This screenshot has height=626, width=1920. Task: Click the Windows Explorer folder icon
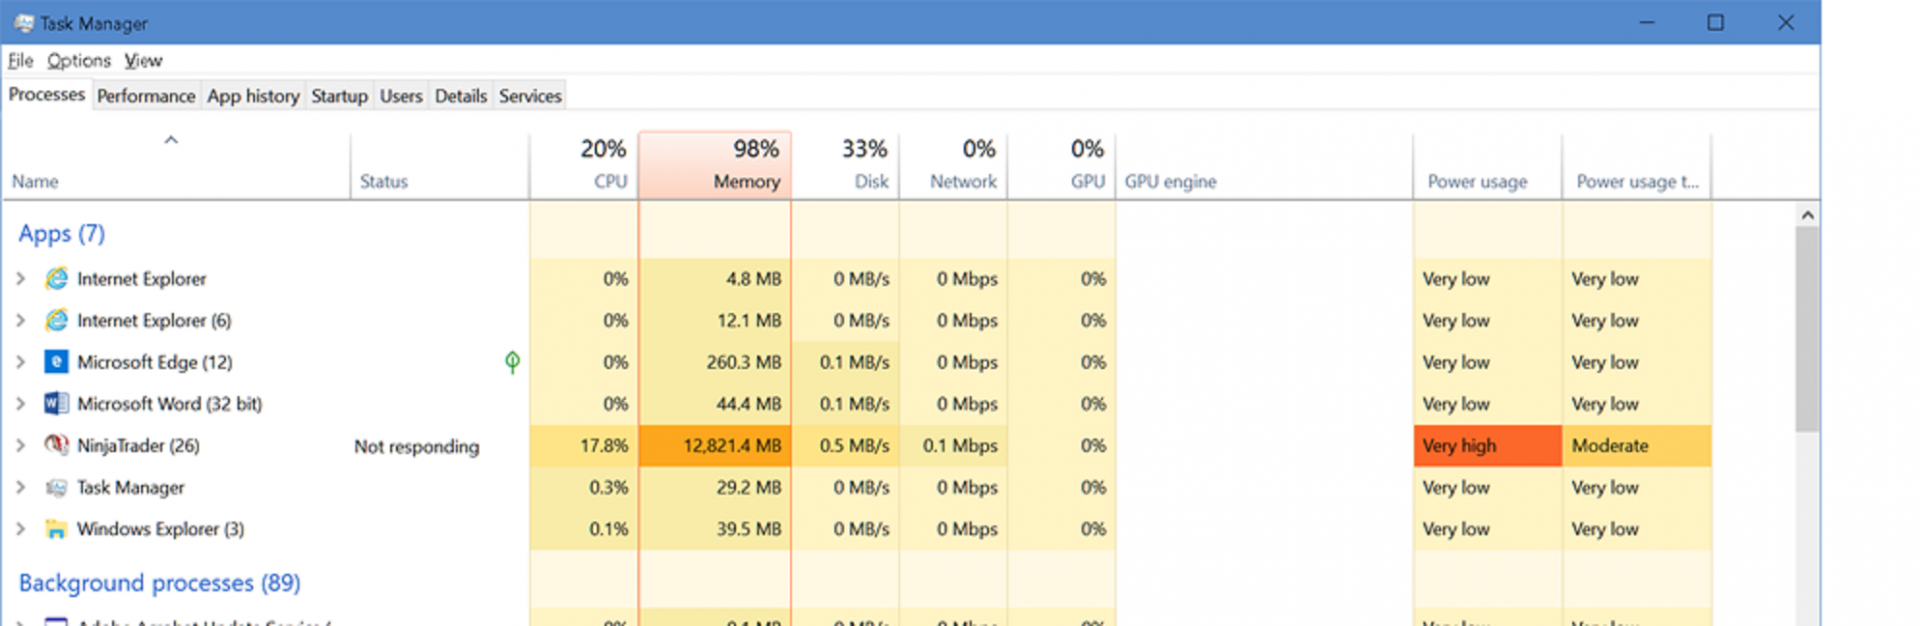[x=57, y=529]
